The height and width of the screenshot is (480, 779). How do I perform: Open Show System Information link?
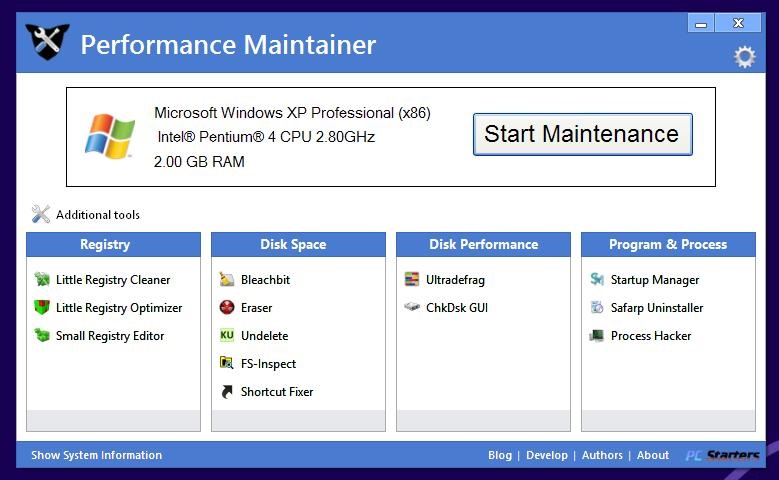click(x=96, y=455)
